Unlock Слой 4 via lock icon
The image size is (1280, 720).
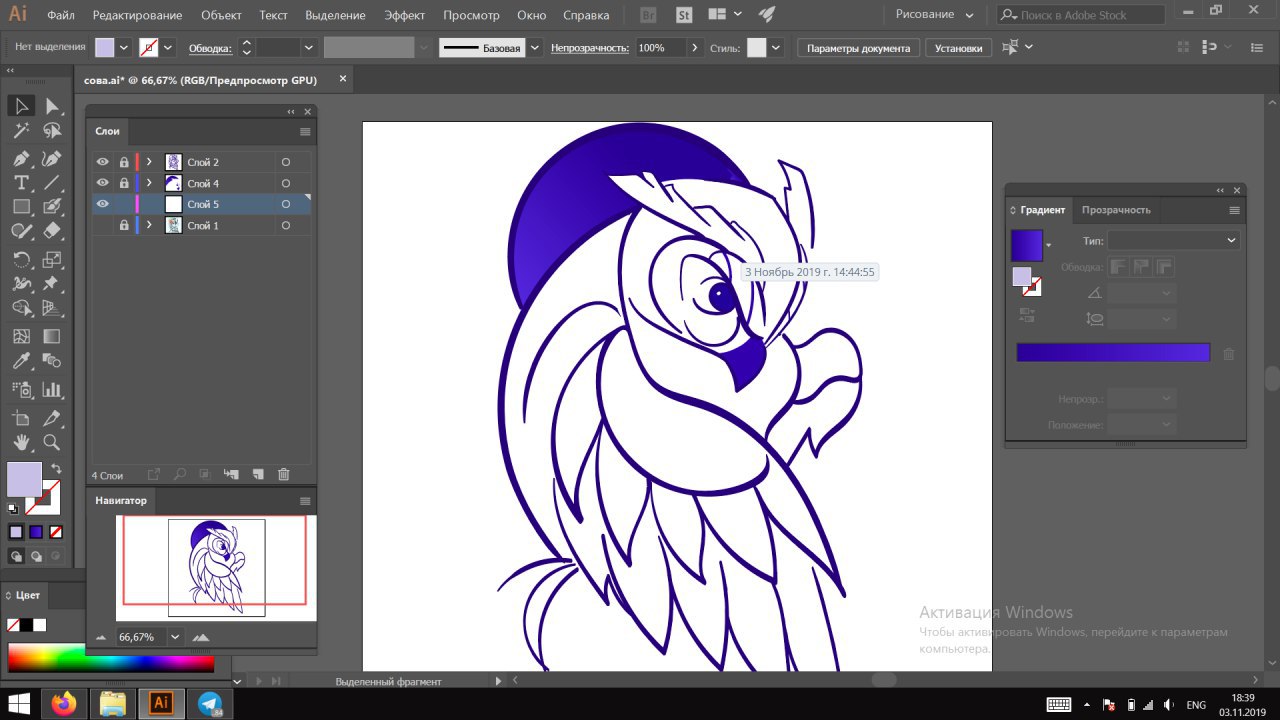pyautogui.click(x=124, y=183)
